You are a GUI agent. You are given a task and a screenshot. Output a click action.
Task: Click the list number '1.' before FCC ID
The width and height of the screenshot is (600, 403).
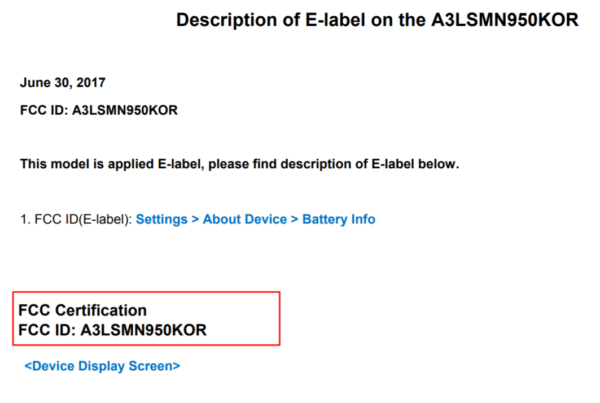coord(24,218)
